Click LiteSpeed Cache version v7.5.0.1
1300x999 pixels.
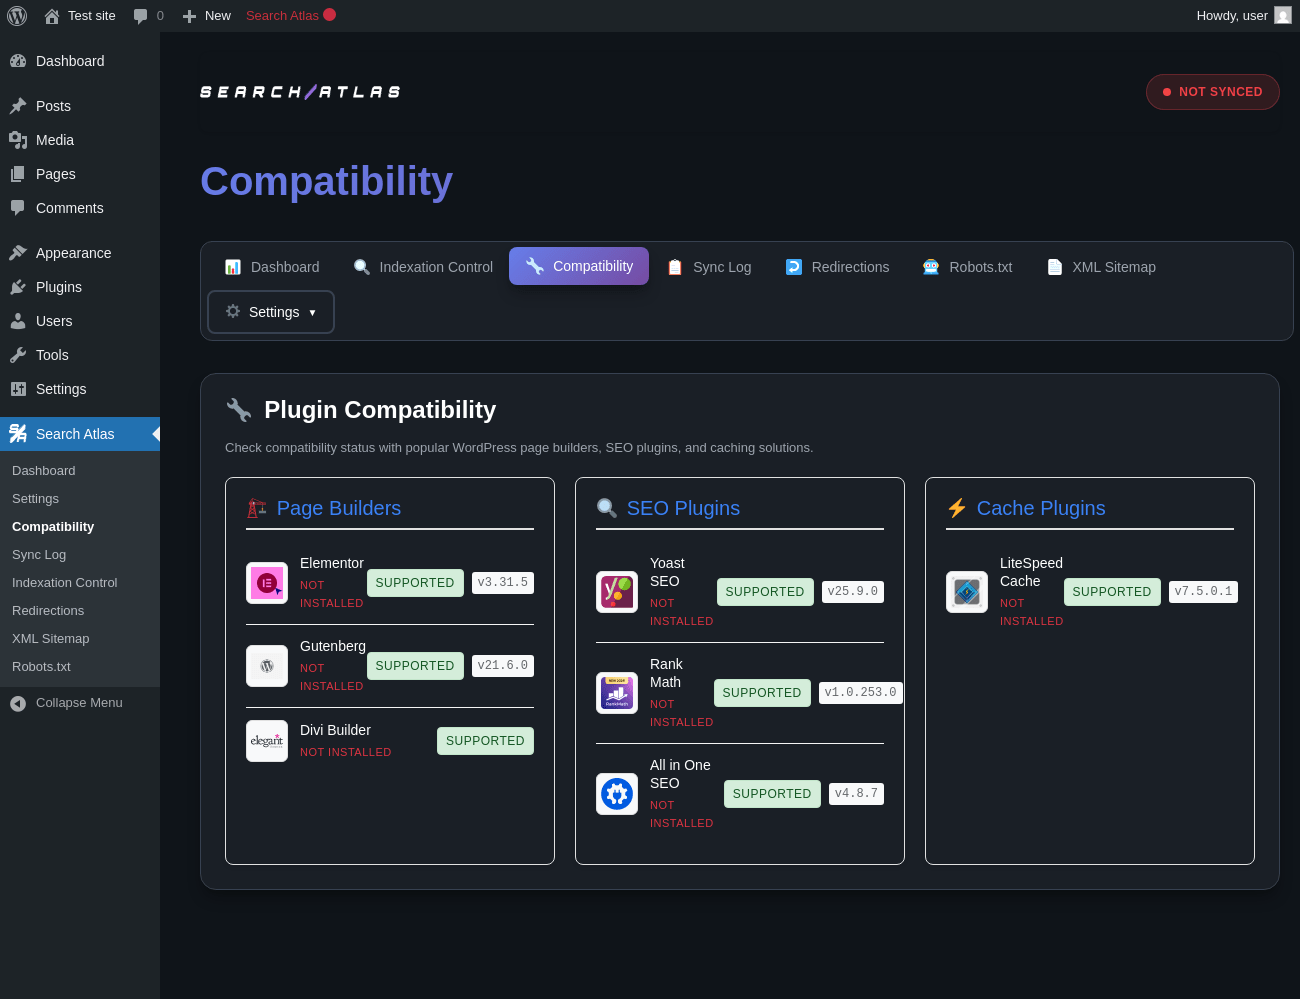pos(1203,592)
